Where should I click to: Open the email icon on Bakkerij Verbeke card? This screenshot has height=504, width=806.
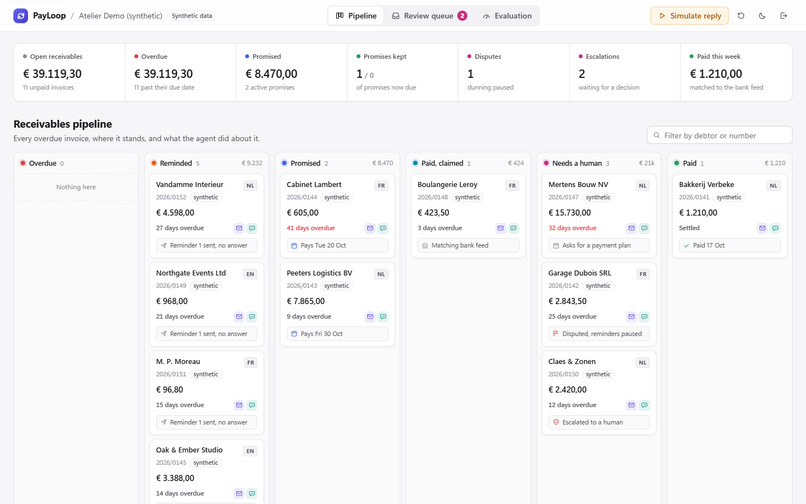click(762, 228)
